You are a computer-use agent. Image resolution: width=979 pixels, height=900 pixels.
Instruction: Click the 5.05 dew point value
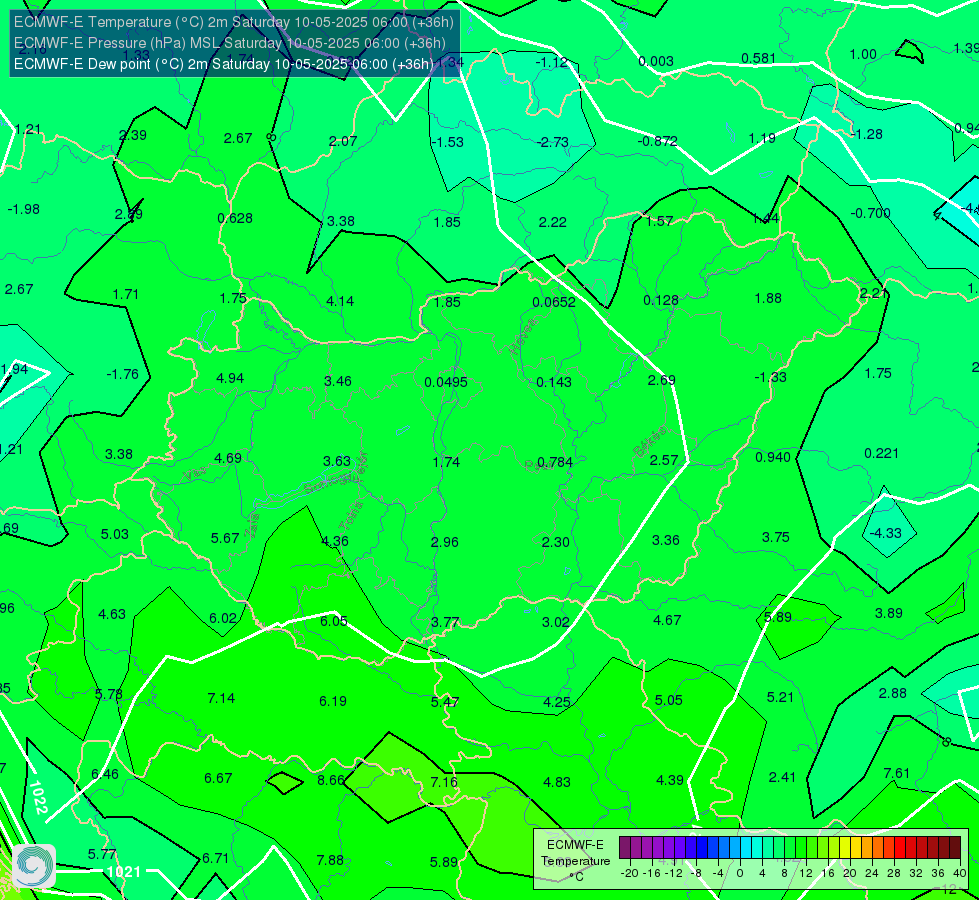pyautogui.click(x=668, y=701)
